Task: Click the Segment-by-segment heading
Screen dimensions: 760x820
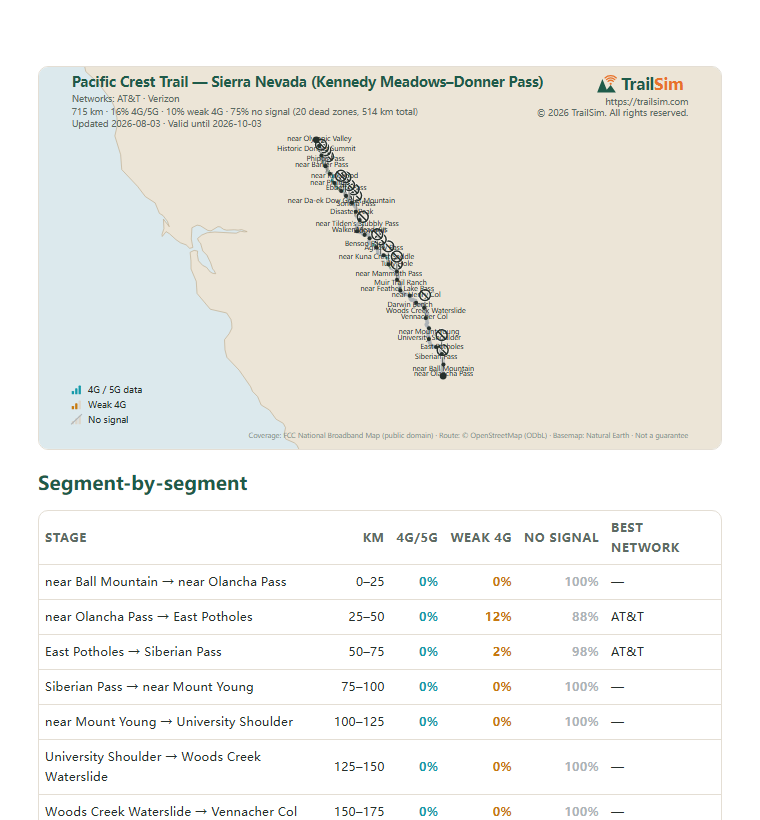Action: pos(143,483)
